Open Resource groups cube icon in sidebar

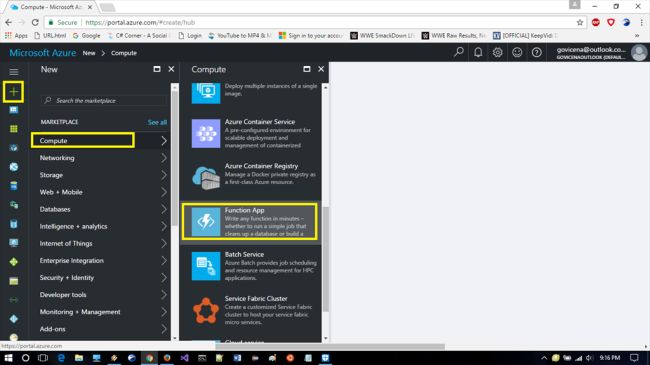click(14, 148)
